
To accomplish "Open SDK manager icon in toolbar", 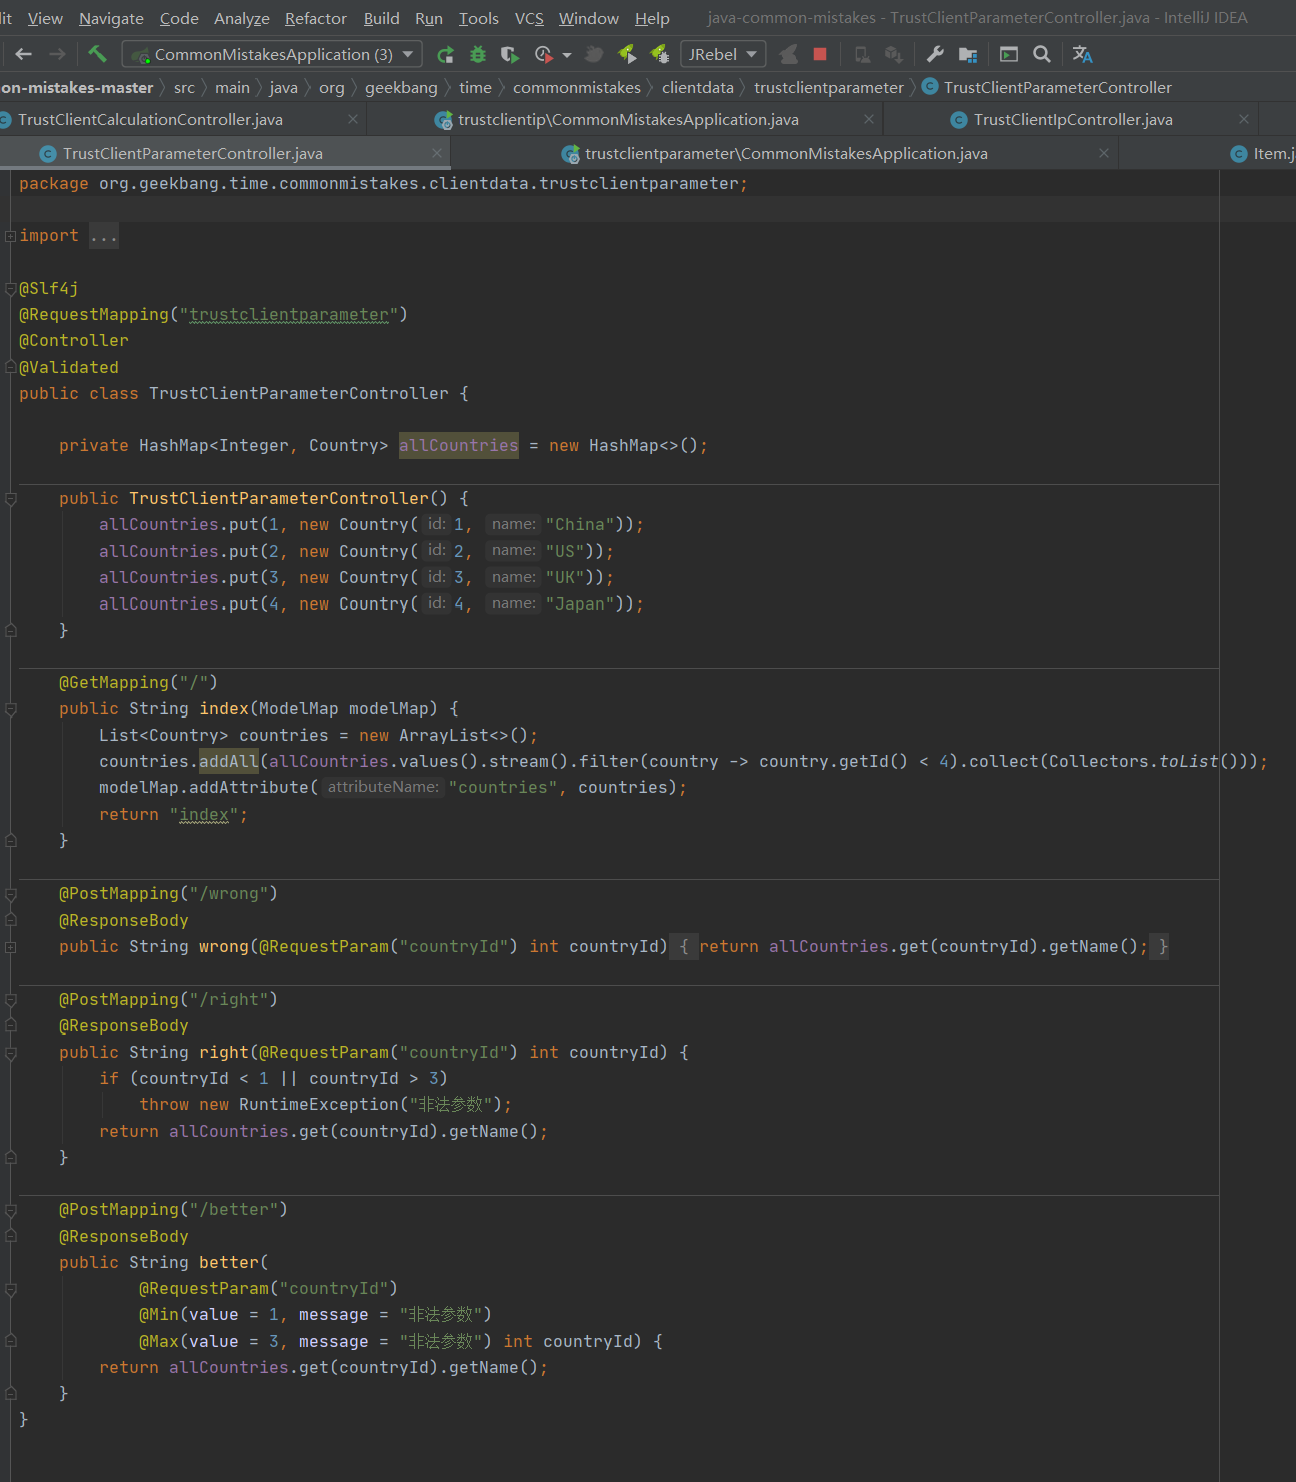I will tap(894, 54).
